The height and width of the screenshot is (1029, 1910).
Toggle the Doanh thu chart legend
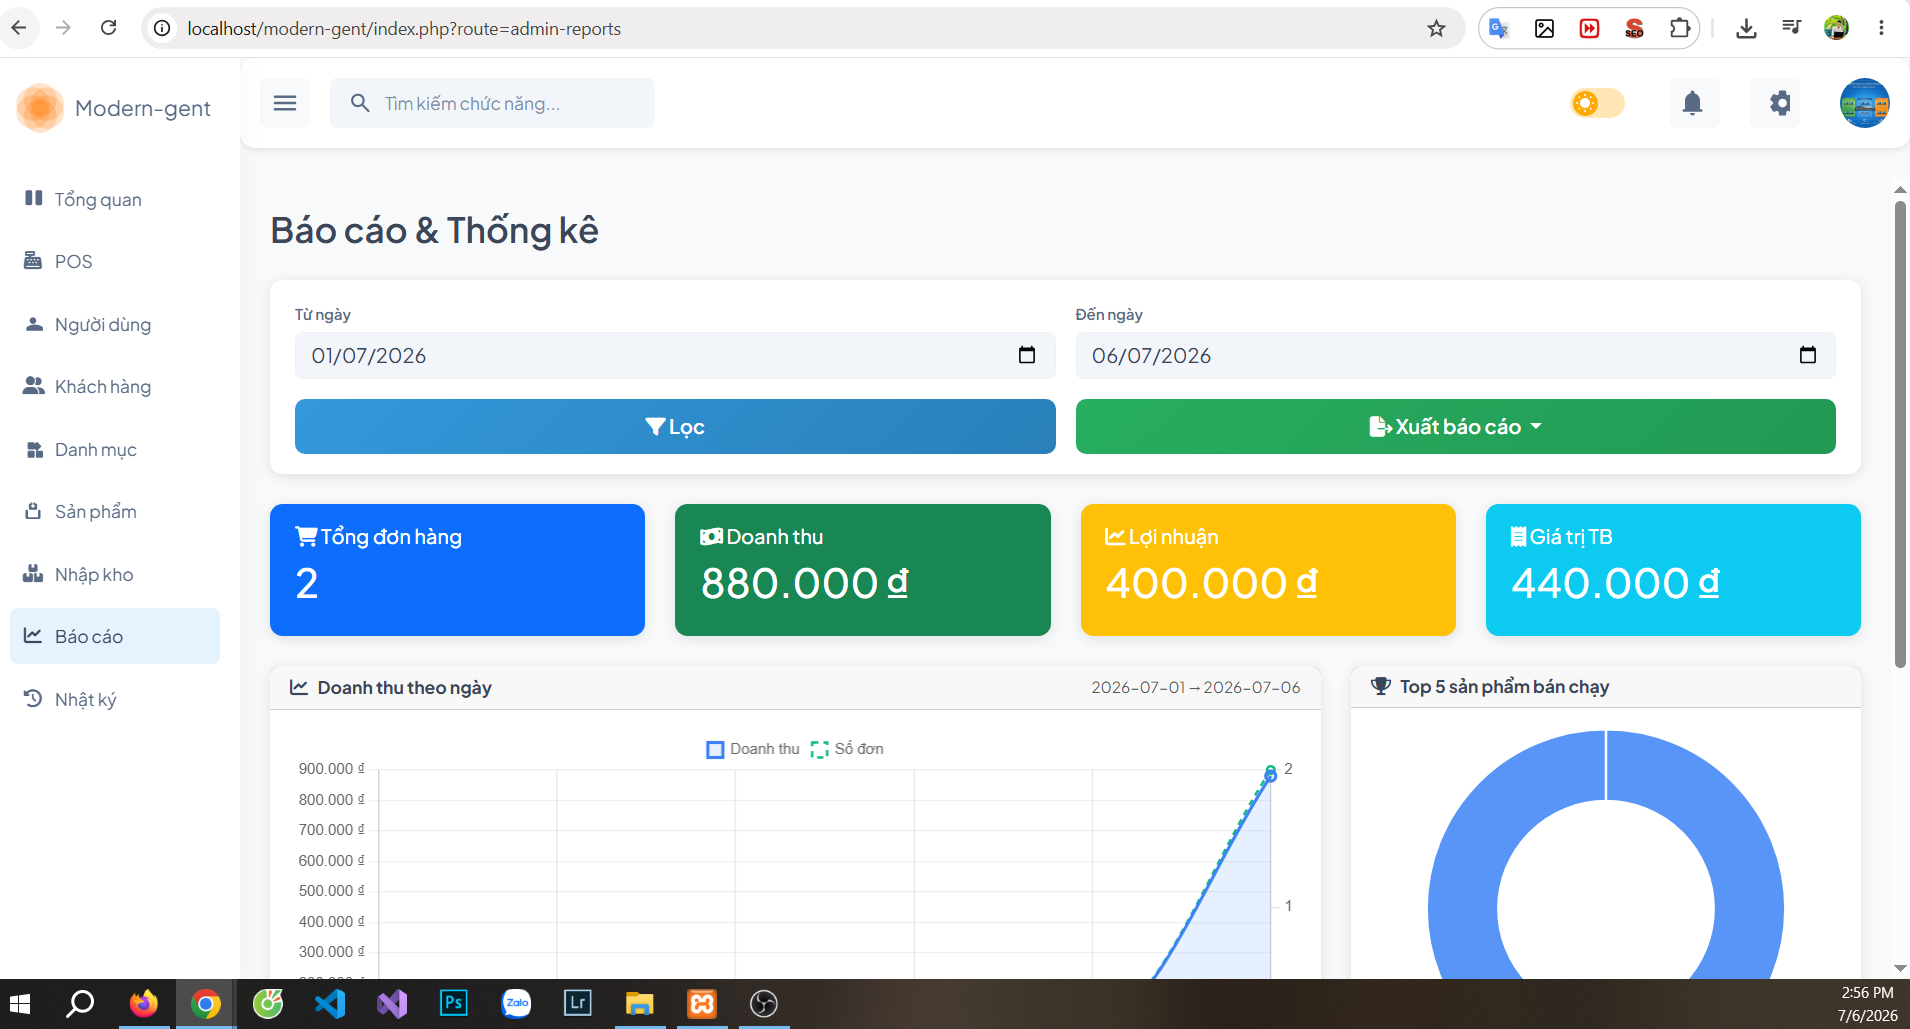[753, 749]
